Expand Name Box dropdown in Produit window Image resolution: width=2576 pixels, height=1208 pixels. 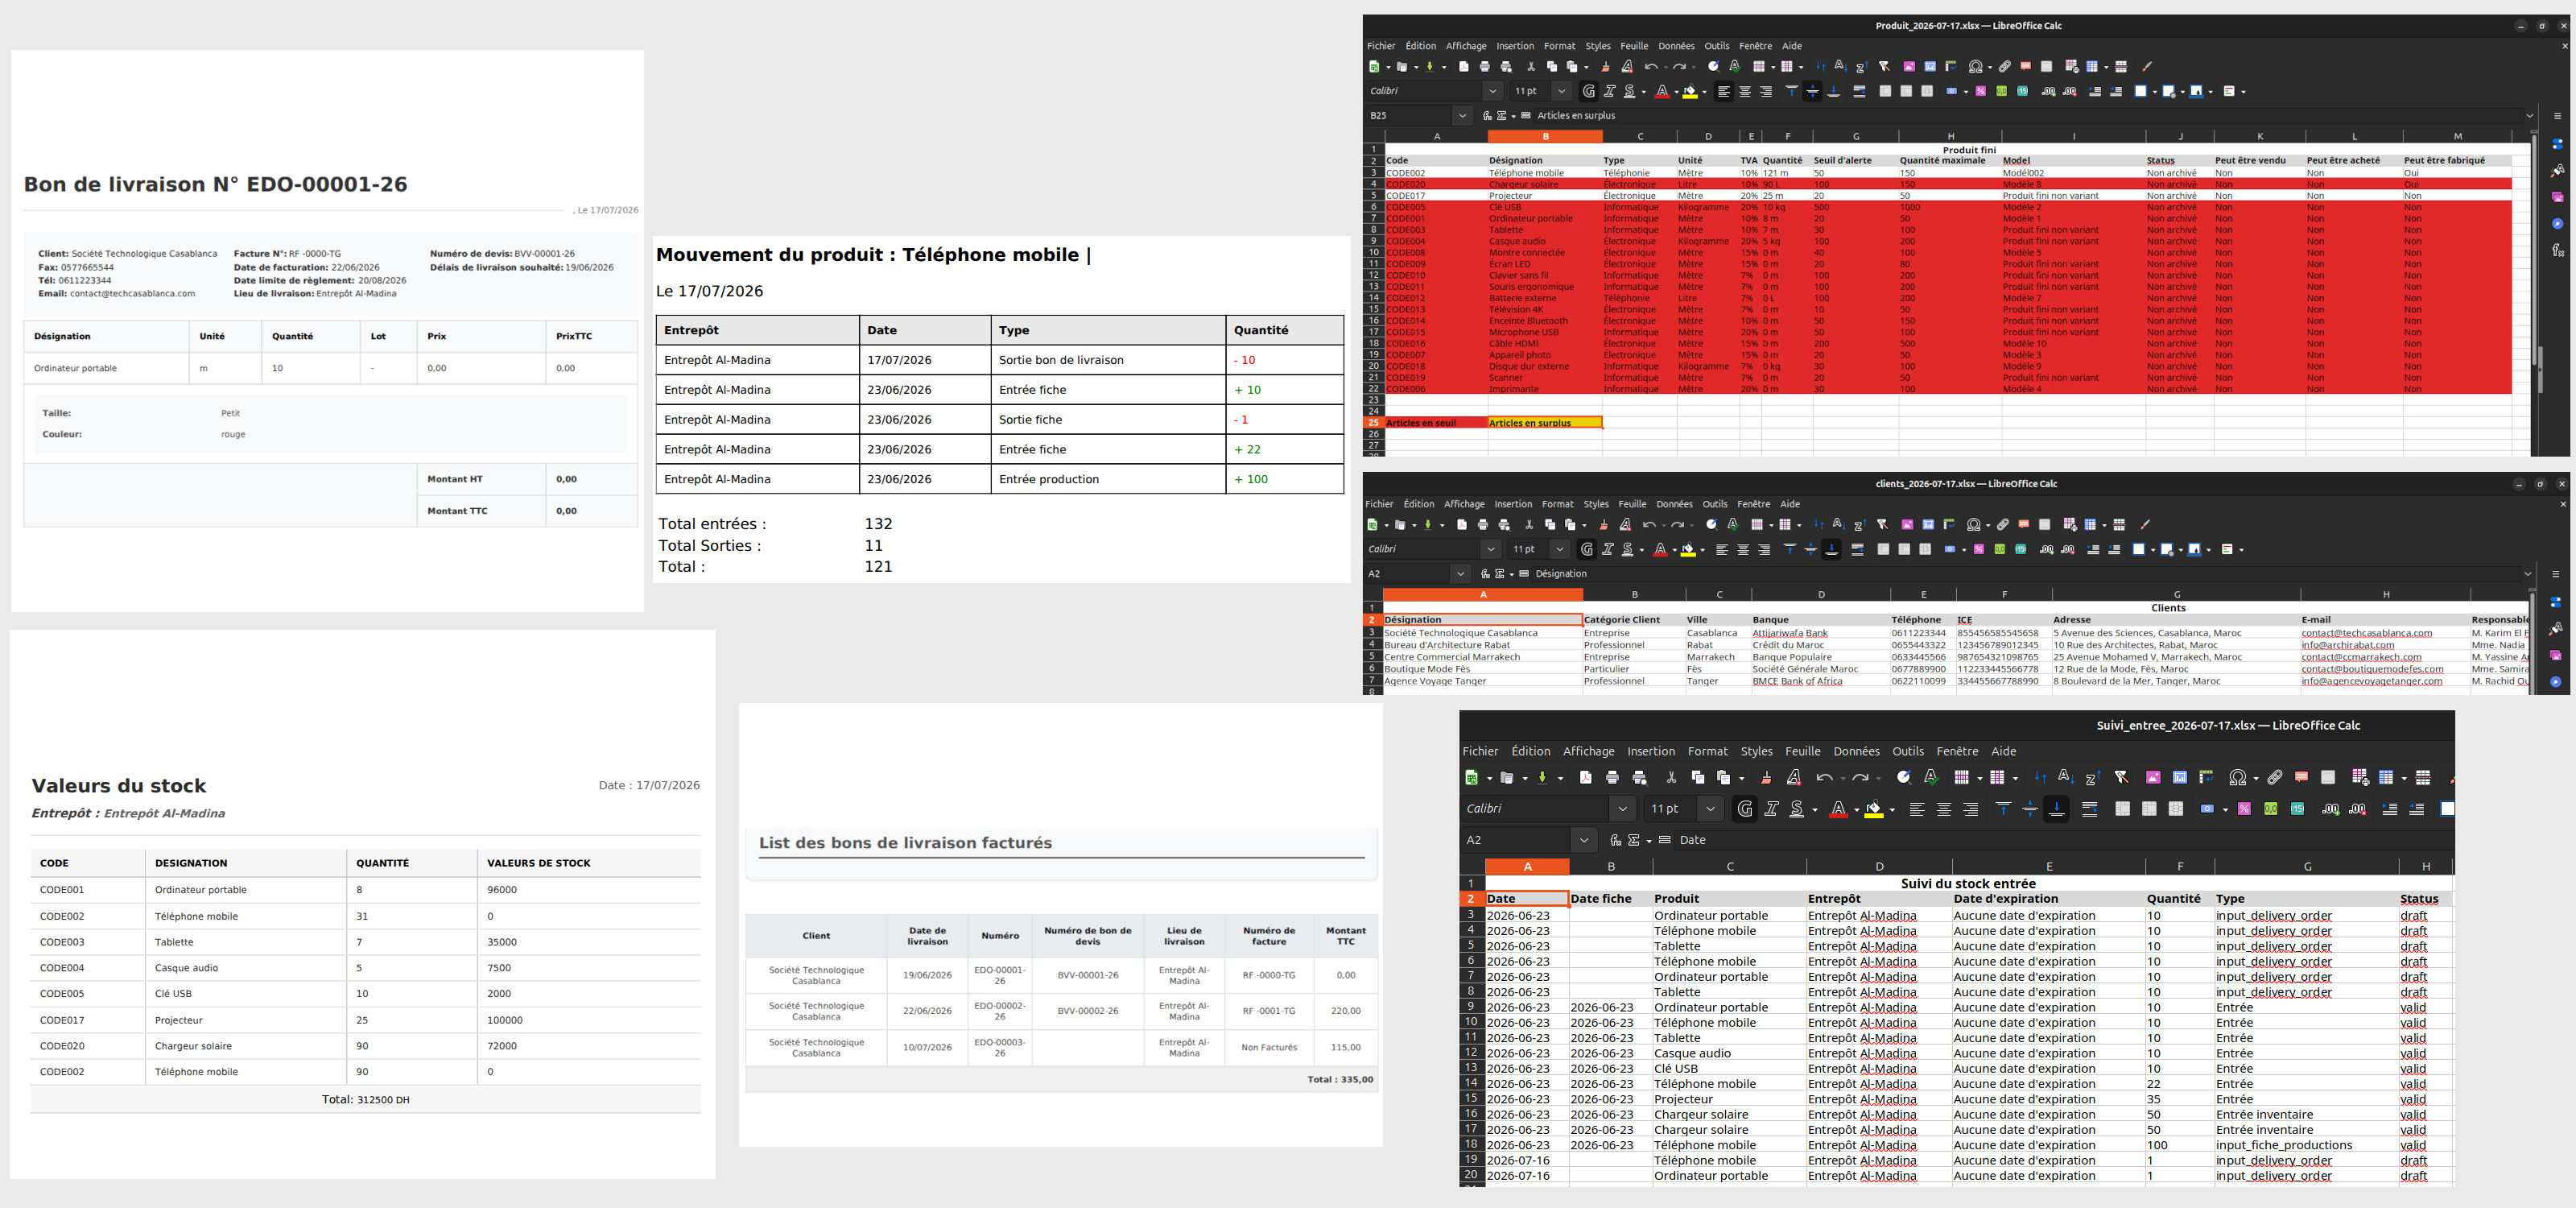click(1462, 116)
